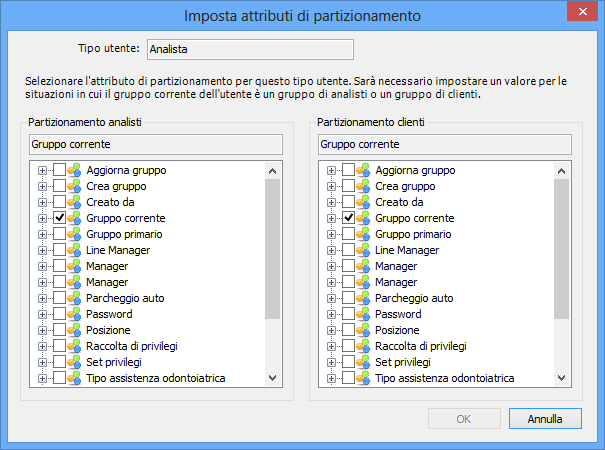
Task: Click the Crea gruppo icon in clienti list
Action: [363, 186]
